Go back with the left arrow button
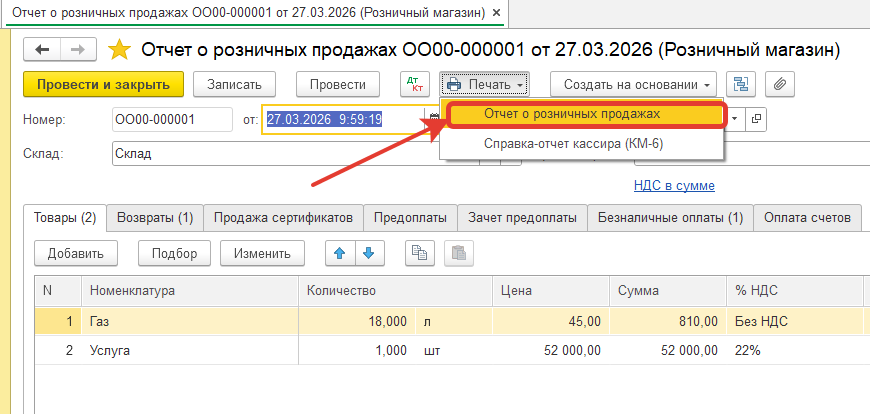870x414 pixels. (42, 49)
